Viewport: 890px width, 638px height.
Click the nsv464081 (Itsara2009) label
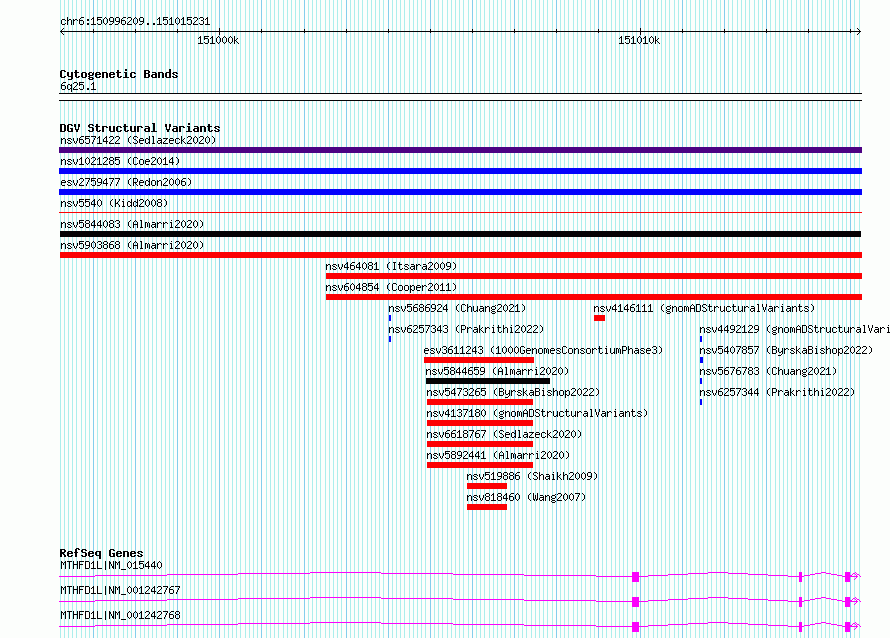[391, 266]
